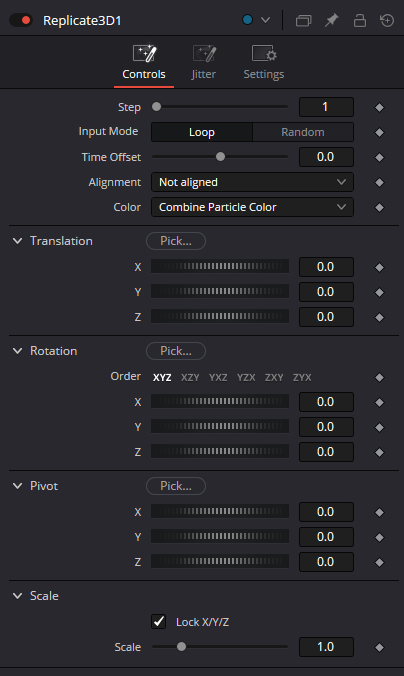Image resolution: width=404 pixels, height=676 pixels.
Task: Click the Step slider handle
Action: 157,106
